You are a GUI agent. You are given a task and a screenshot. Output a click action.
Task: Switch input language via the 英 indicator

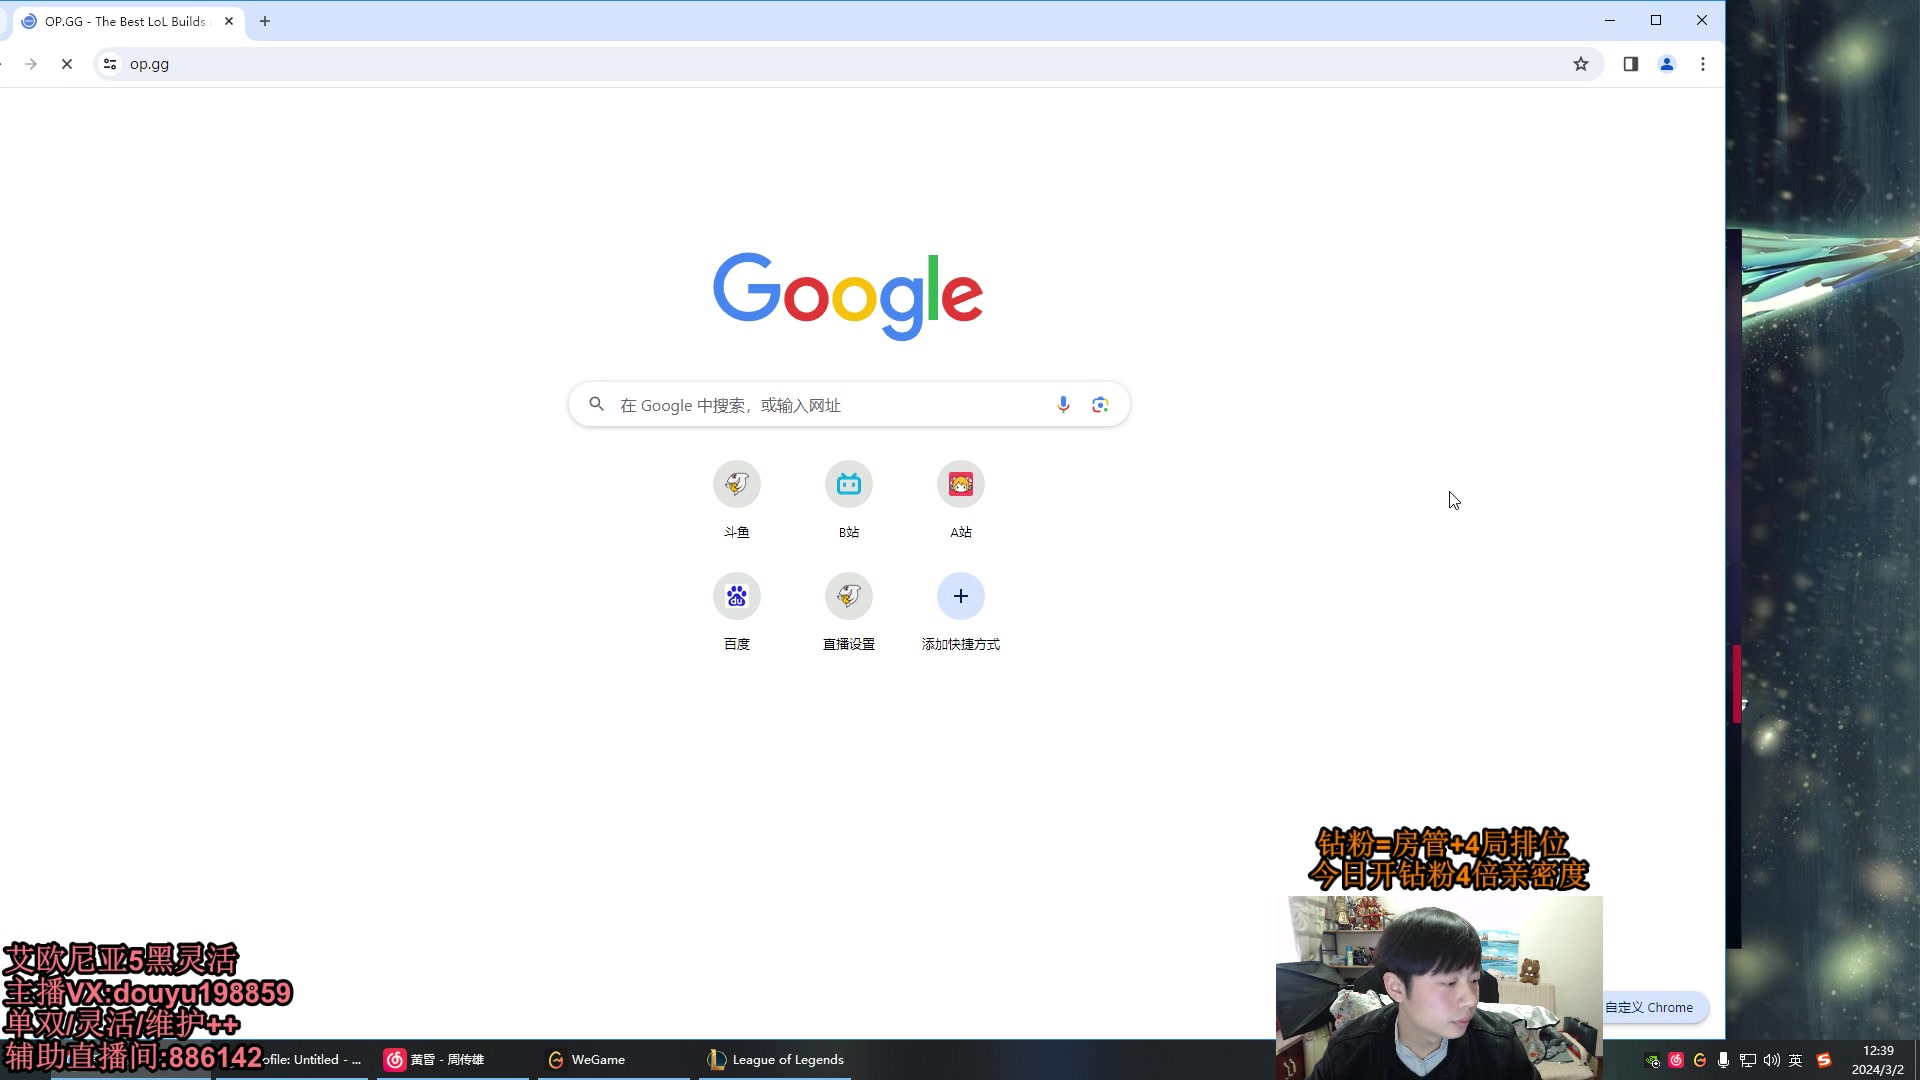[x=1795, y=1059]
